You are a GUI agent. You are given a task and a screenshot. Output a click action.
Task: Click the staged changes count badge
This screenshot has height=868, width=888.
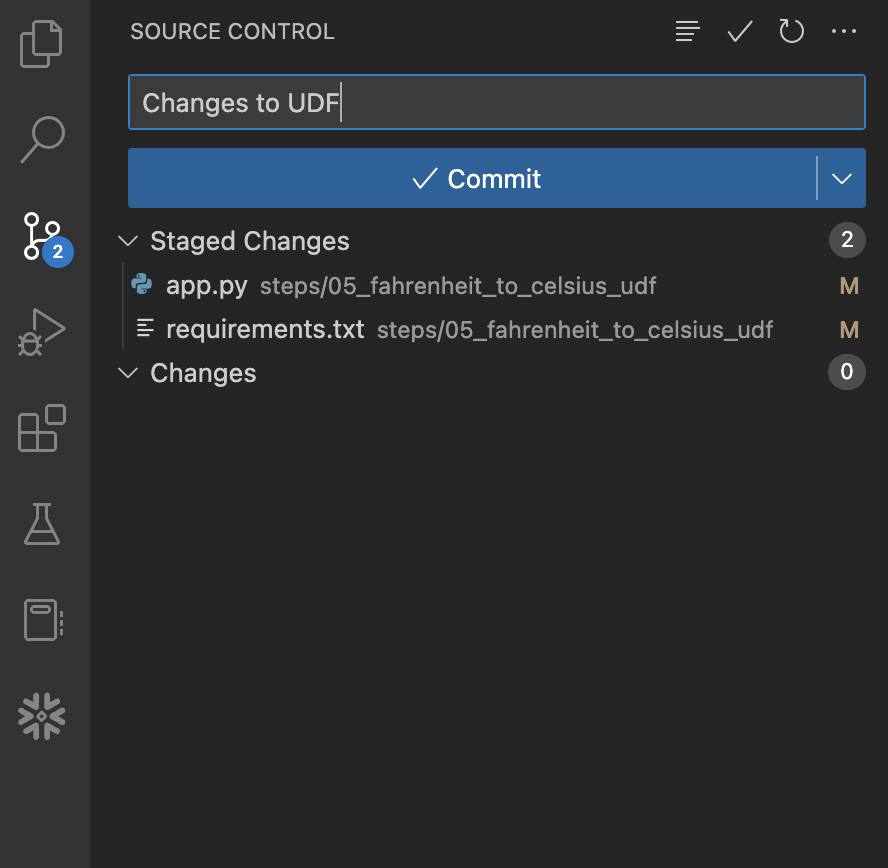click(x=847, y=240)
